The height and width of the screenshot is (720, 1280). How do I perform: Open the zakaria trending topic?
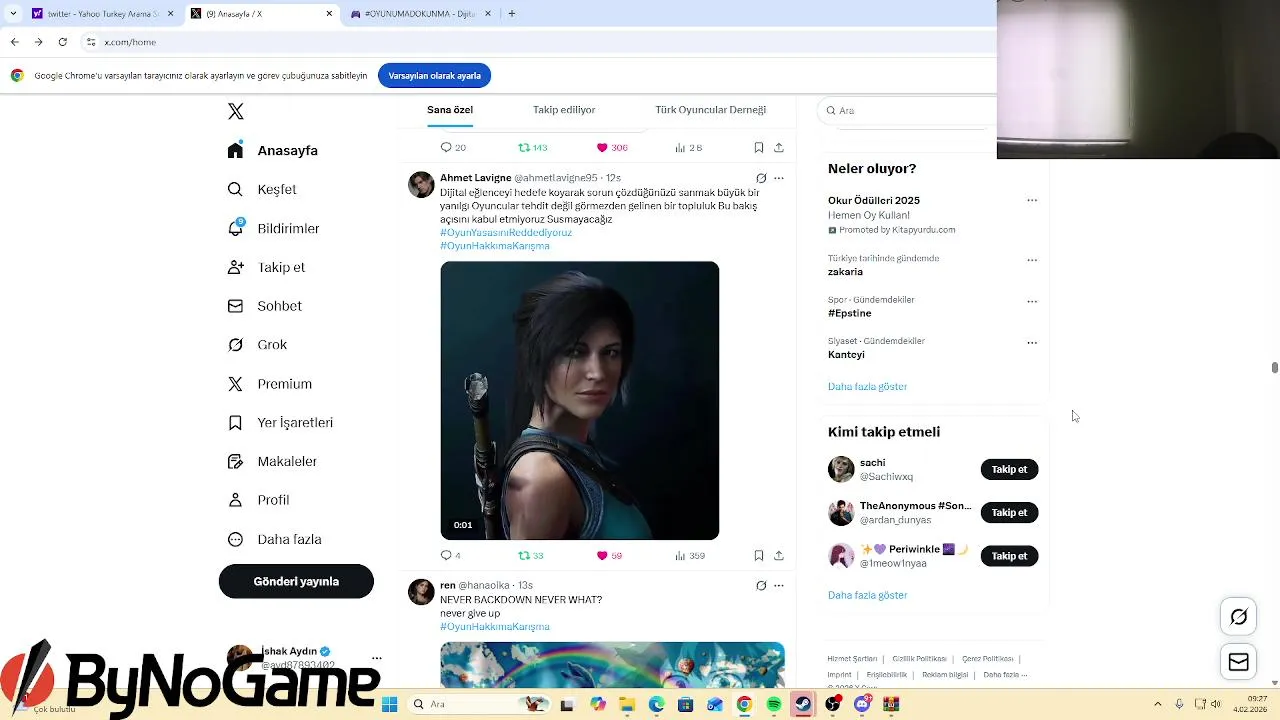(845, 272)
